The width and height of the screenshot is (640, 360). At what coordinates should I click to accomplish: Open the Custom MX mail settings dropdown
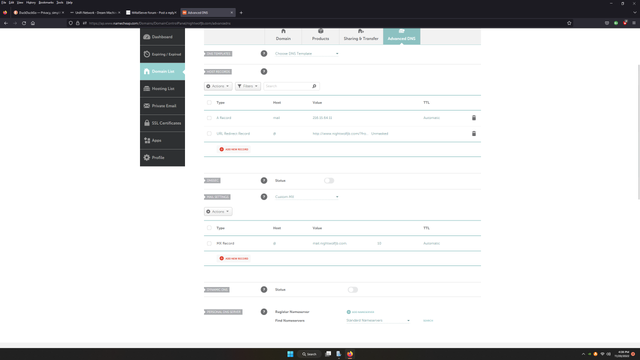coord(307,197)
